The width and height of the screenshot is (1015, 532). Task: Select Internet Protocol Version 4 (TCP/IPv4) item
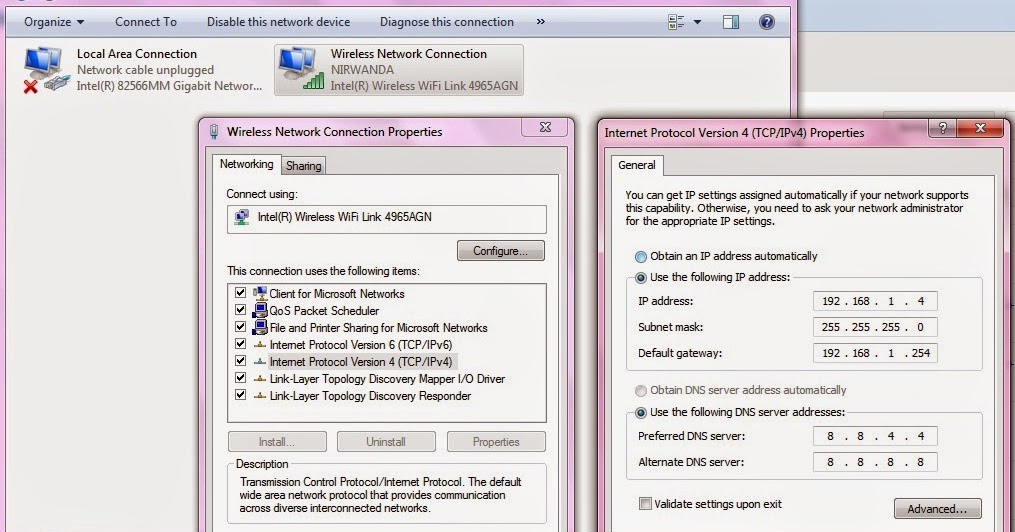tap(361, 362)
